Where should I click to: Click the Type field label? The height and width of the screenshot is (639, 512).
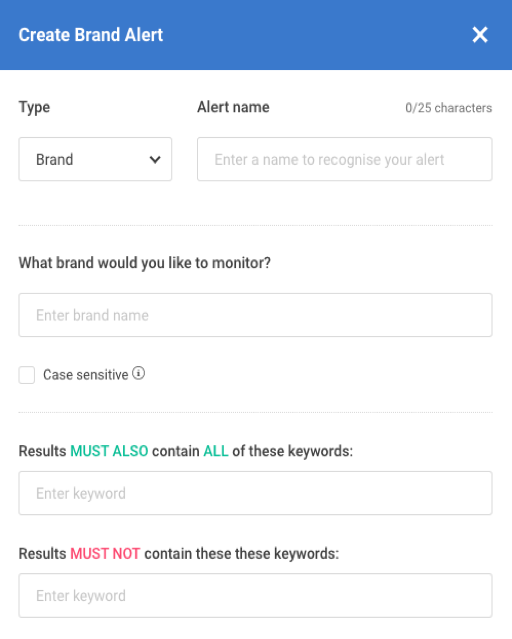click(x=34, y=108)
